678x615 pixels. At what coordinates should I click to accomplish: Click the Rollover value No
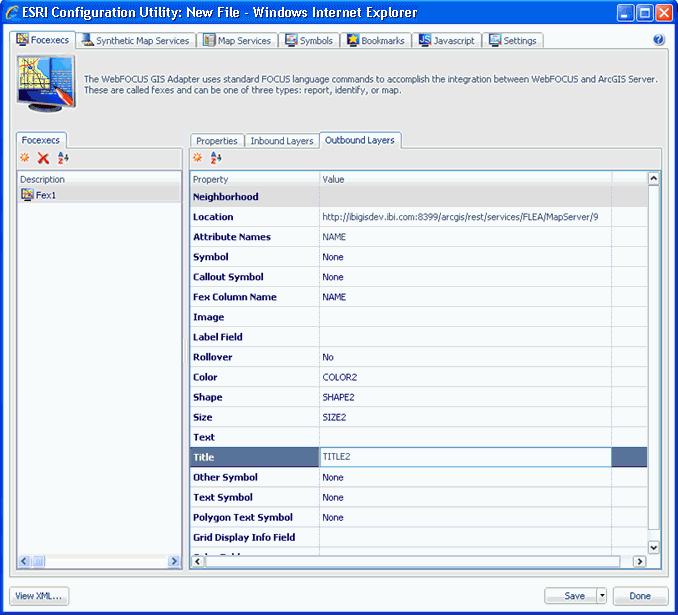coord(328,357)
